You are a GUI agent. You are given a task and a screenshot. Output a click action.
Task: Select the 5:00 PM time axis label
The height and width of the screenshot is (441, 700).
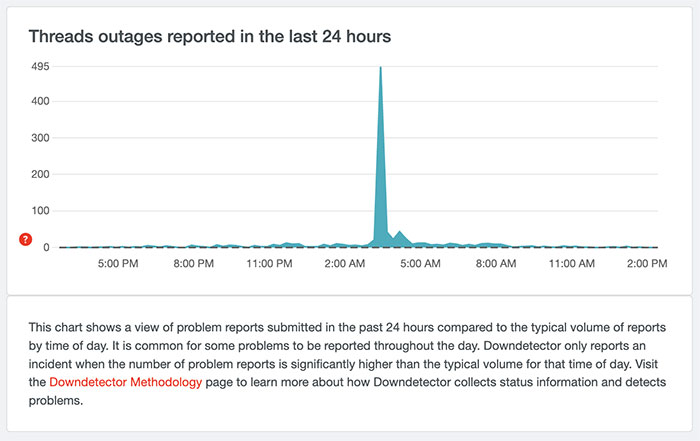point(118,265)
